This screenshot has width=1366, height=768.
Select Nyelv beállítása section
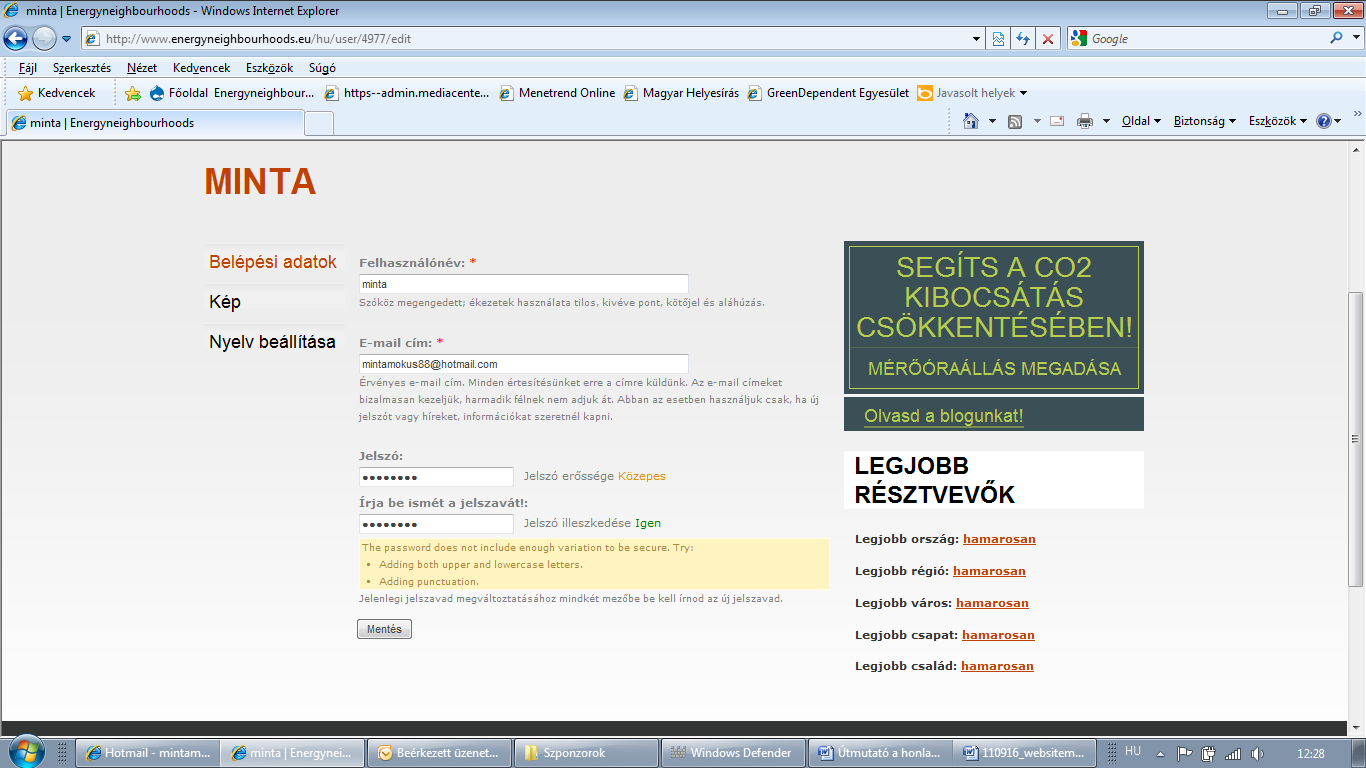[272, 342]
